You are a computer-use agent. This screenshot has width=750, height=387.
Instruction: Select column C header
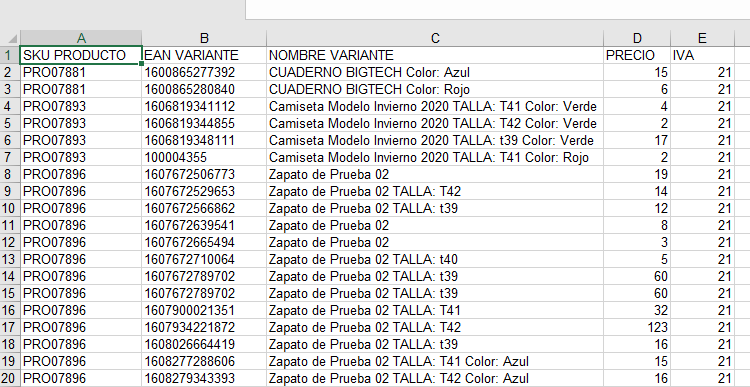[435, 38]
